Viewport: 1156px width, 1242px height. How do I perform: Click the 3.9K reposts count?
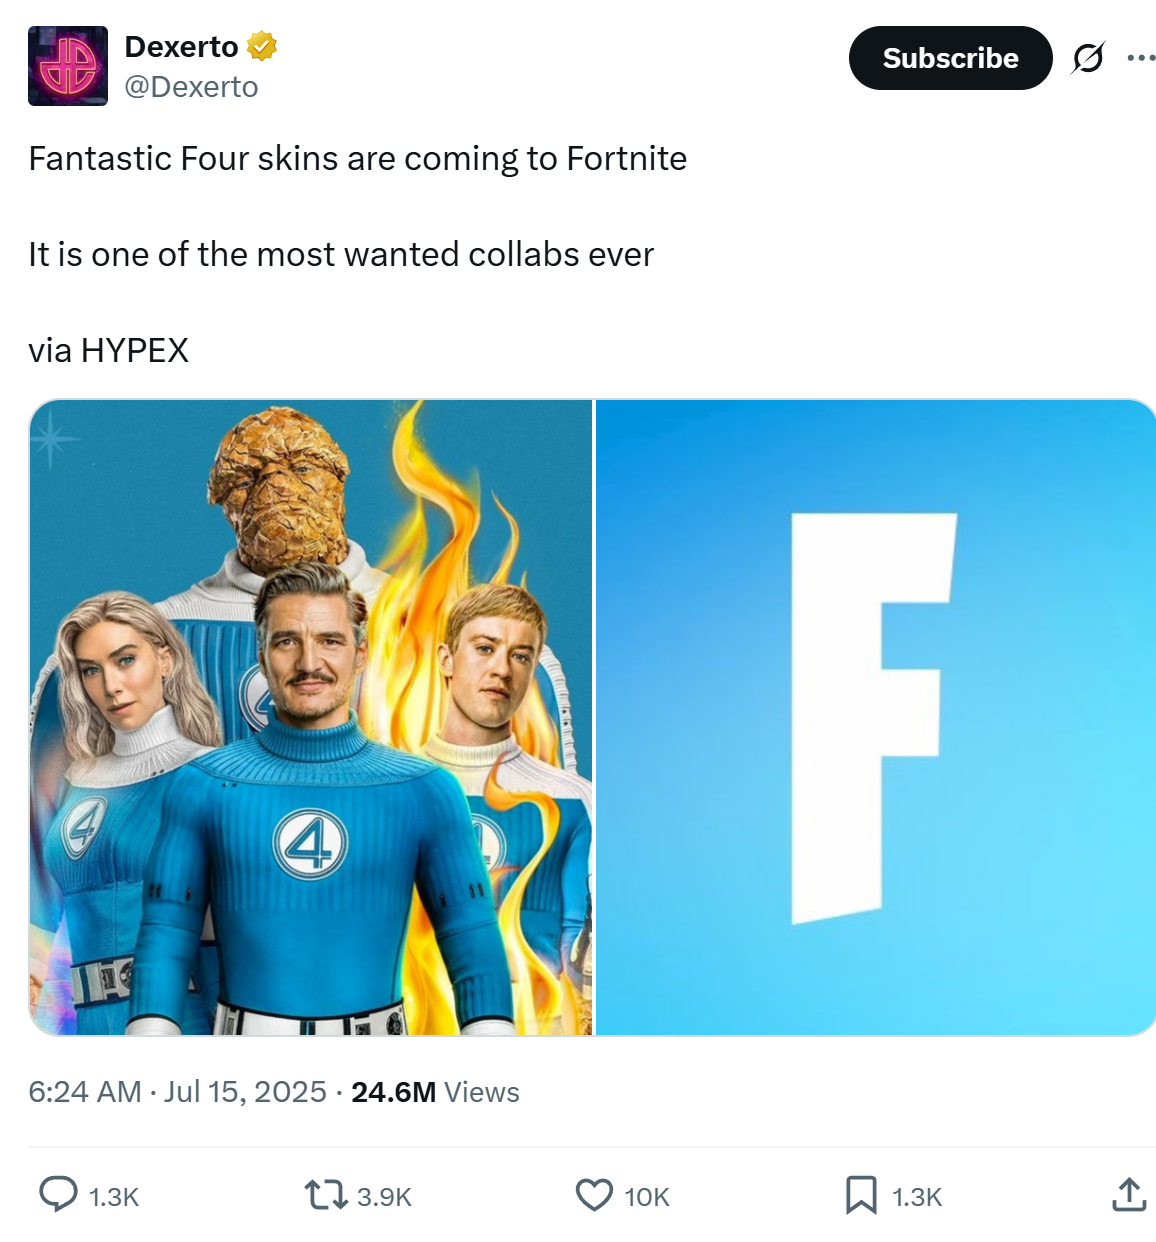pos(384,1197)
